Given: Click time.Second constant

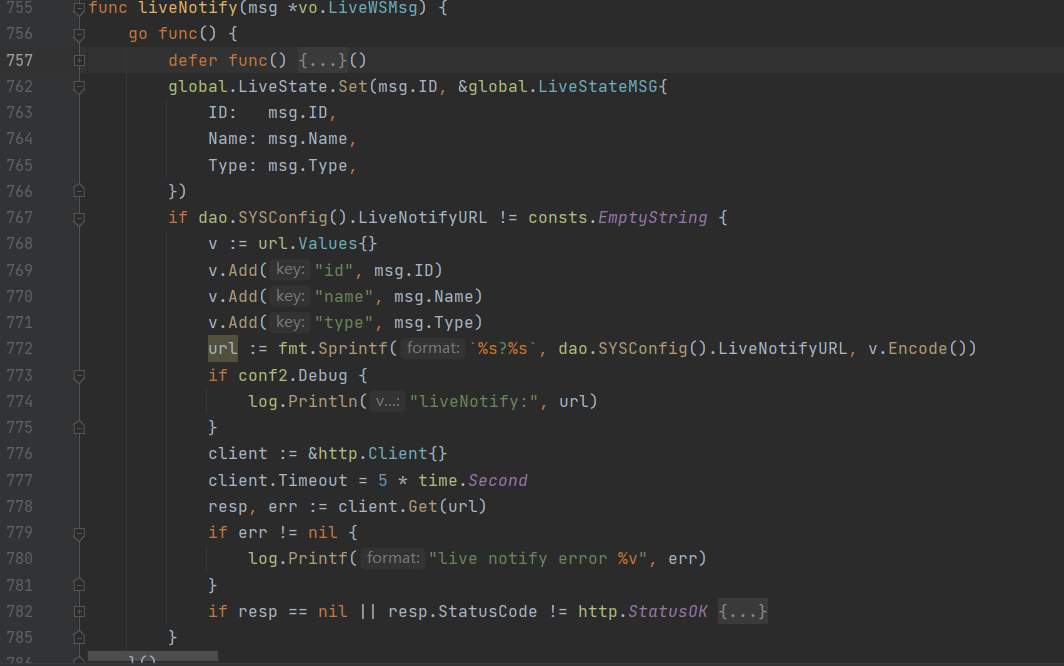Looking at the screenshot, I should point(472,481).
